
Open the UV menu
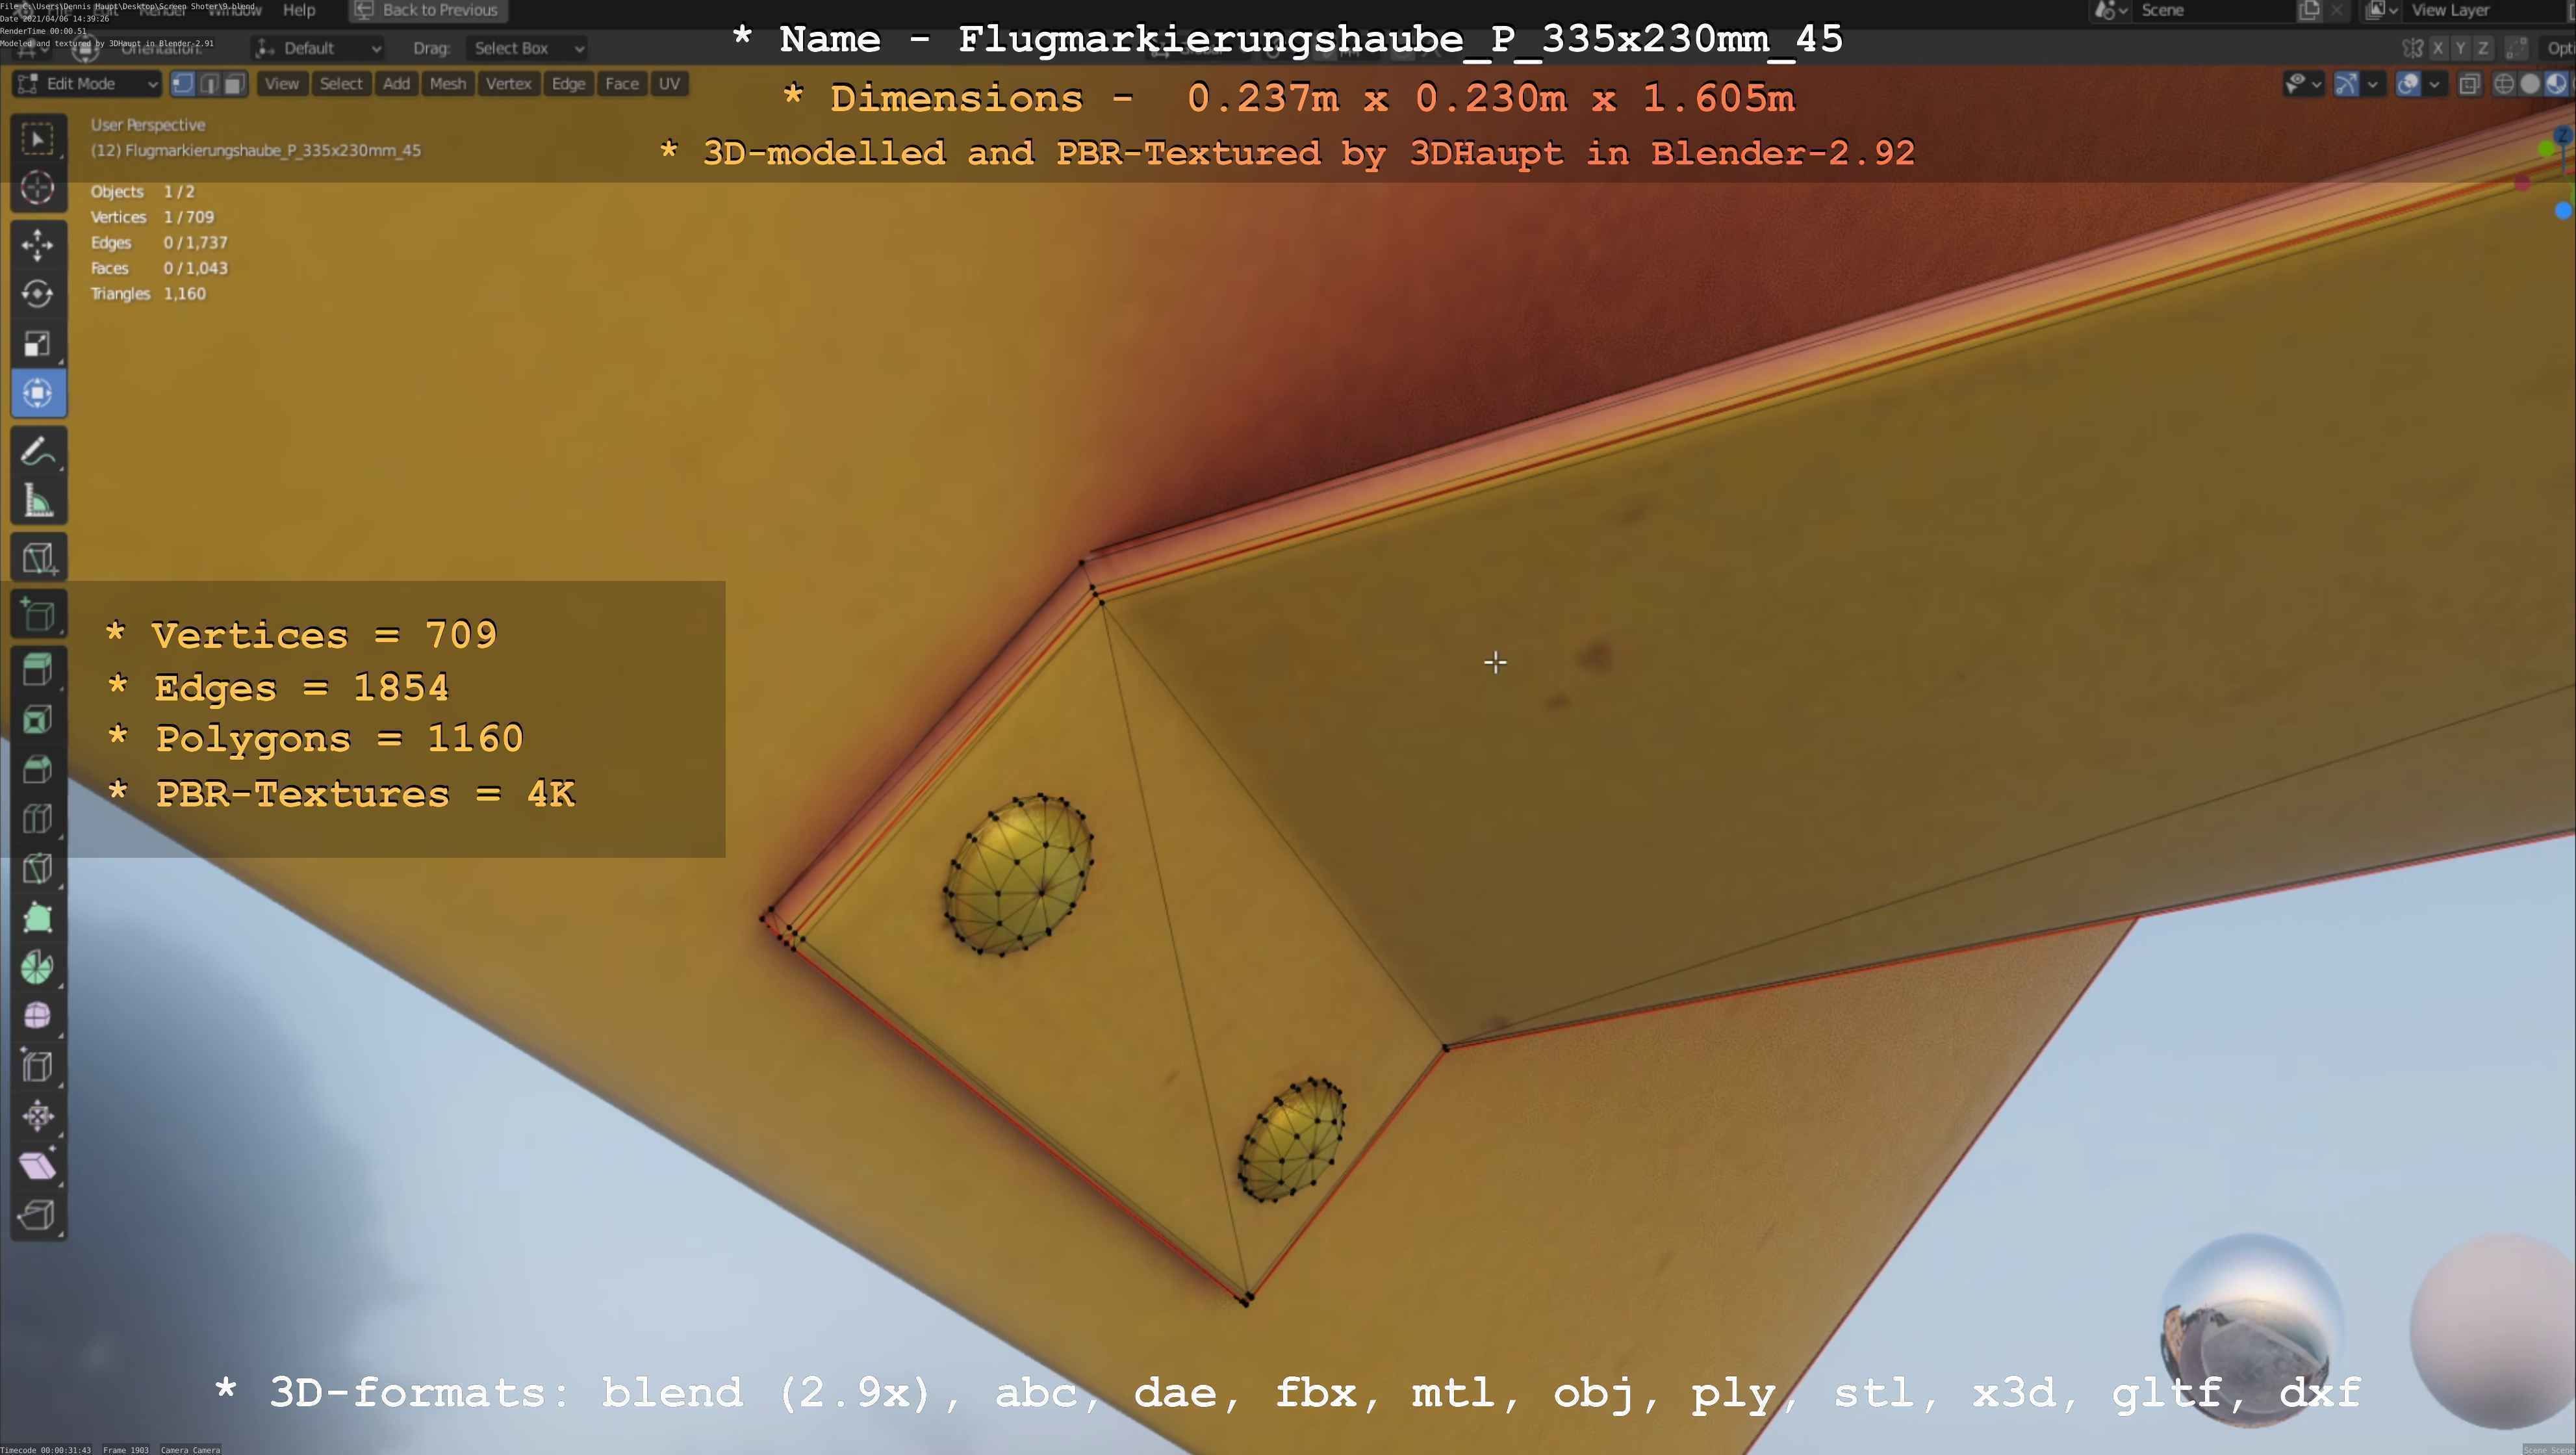[x=669, y=84]
